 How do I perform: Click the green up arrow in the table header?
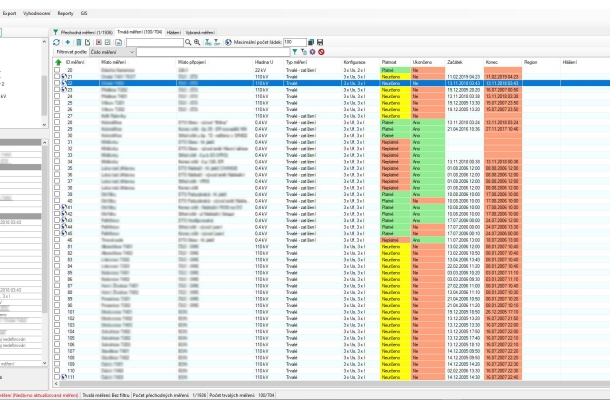[57, 61]
